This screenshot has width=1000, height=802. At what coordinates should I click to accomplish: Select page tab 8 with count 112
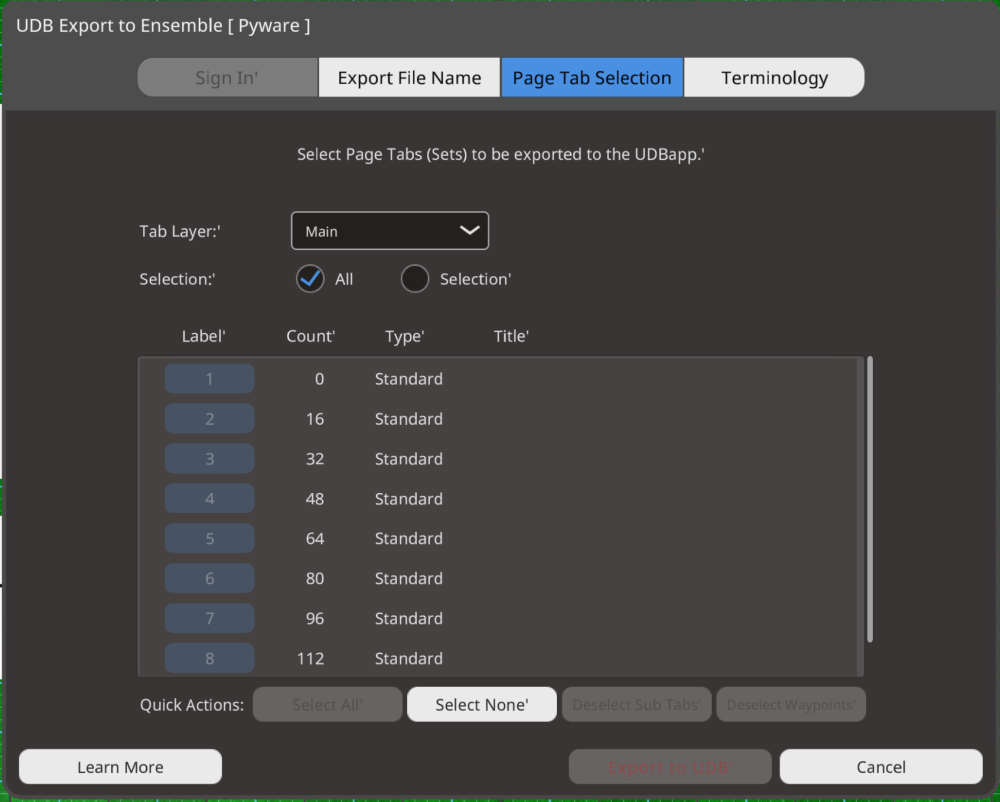(x=209, y=658)
